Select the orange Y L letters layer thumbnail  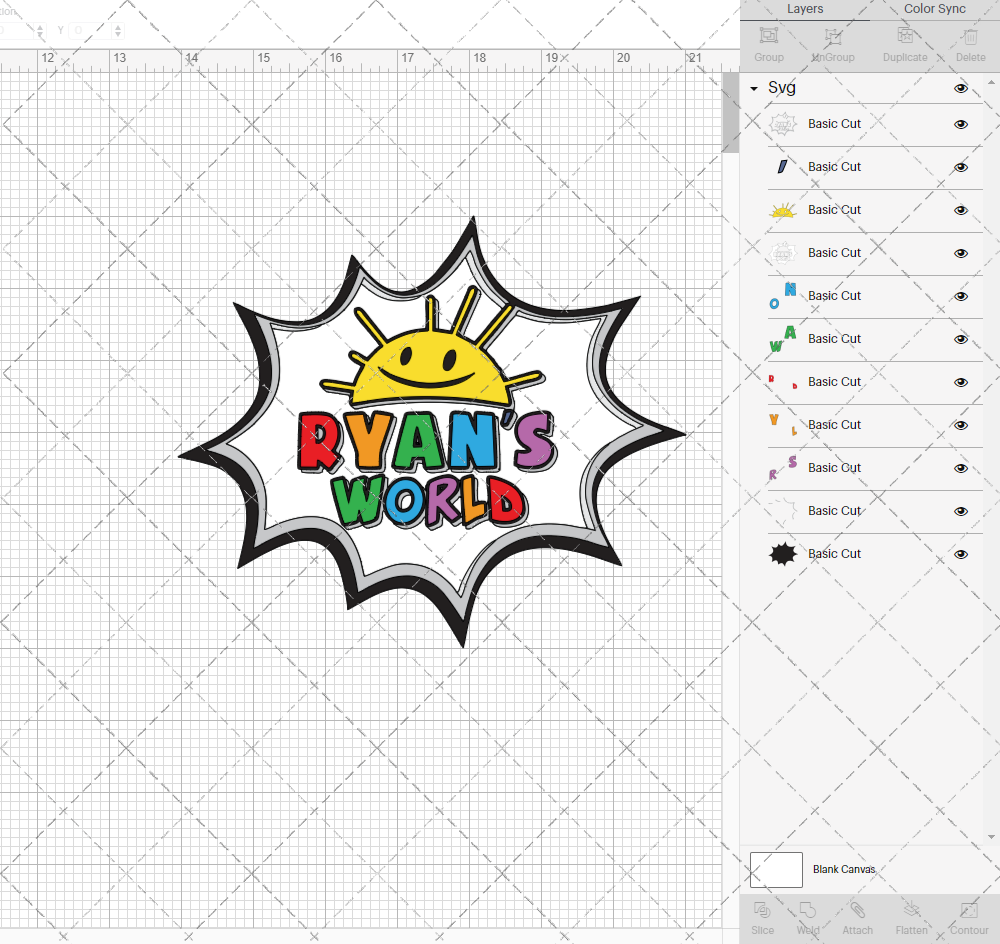pyautogui.click(x=783, y=425)
